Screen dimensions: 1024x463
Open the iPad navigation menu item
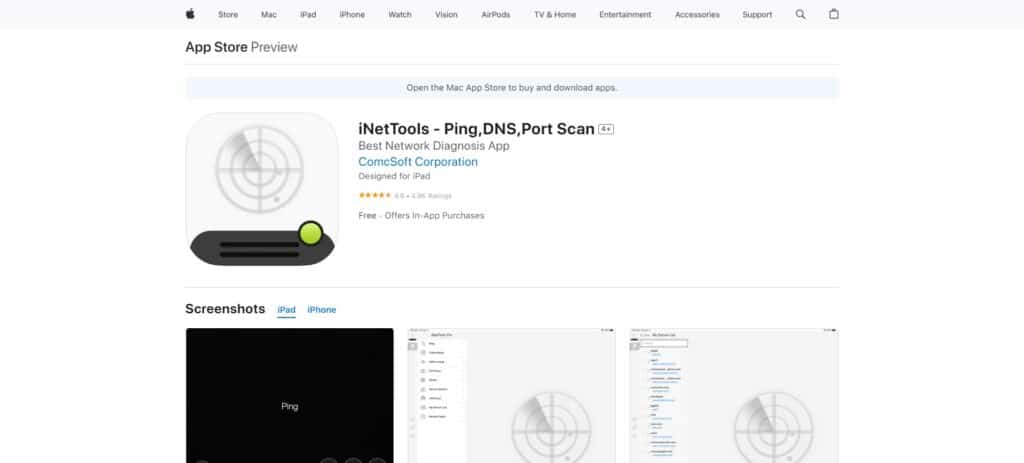(x=308, y=14)
